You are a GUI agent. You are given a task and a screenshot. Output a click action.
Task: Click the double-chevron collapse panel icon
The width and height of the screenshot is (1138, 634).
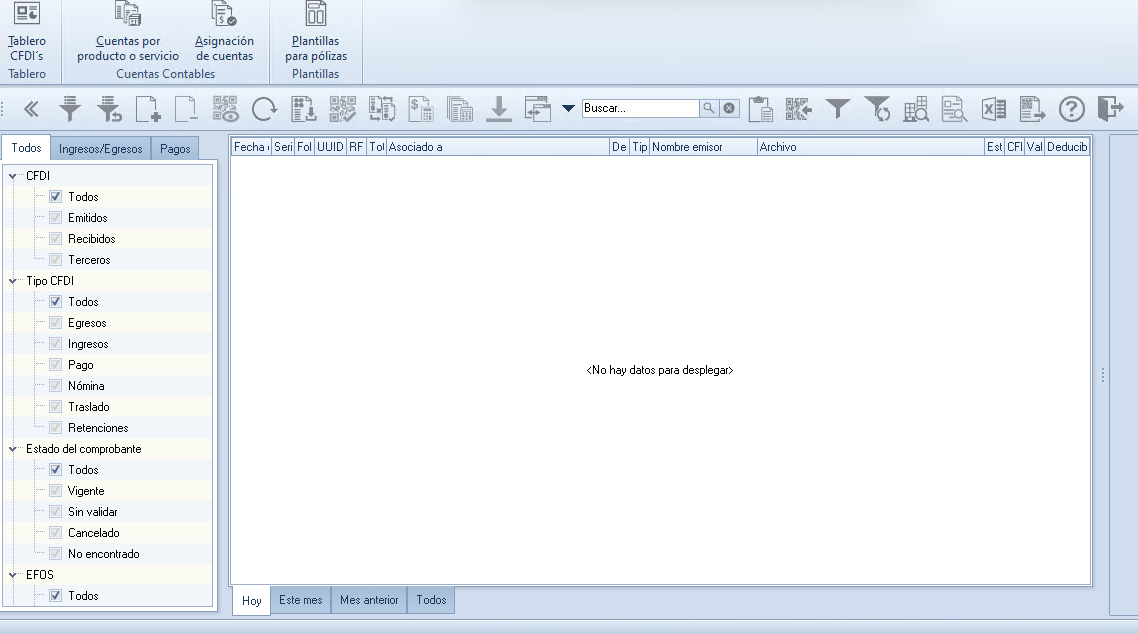point(31,109)
